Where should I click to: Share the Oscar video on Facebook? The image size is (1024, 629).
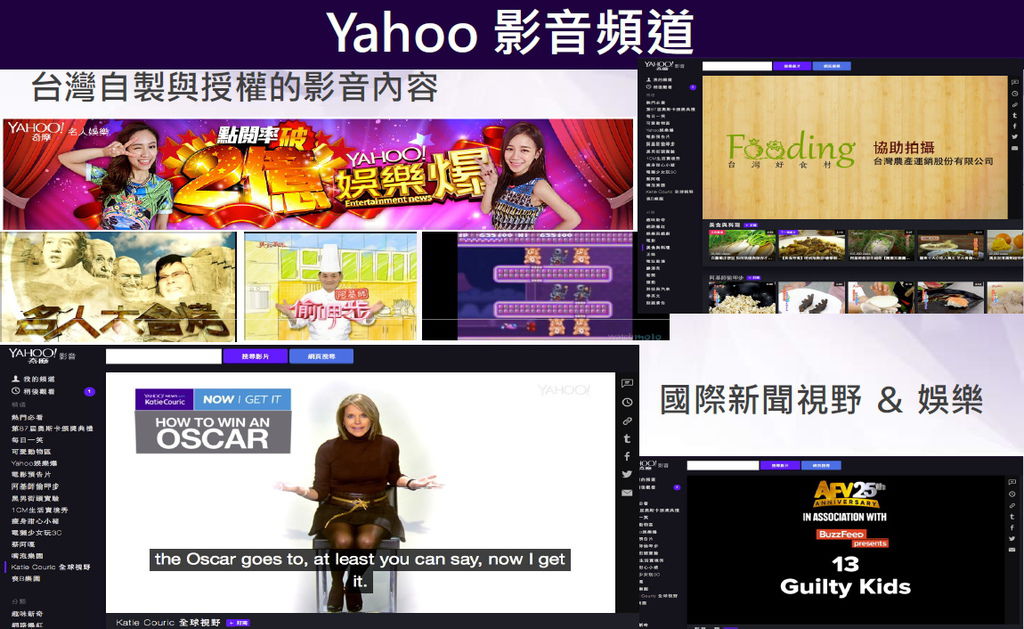[628, 455]
